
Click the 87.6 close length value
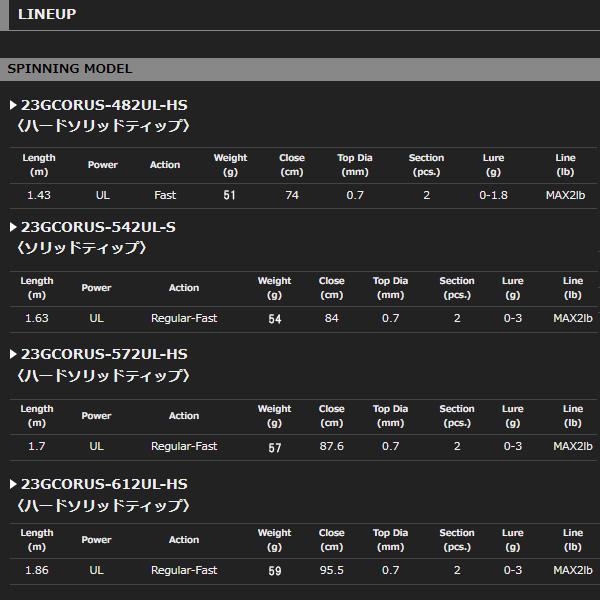pyautogui.click(x=331, y=446)
